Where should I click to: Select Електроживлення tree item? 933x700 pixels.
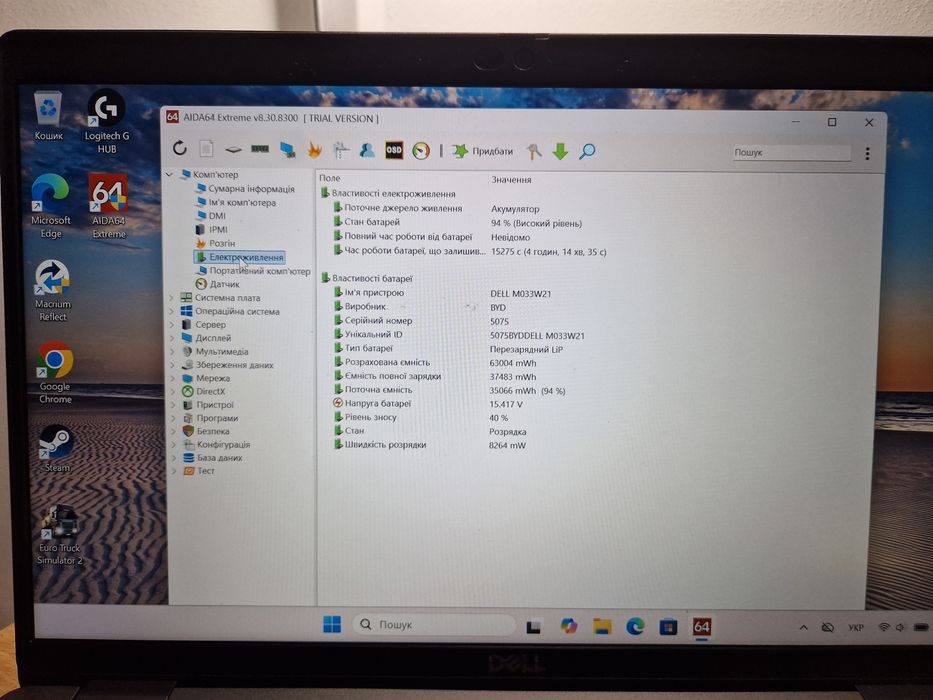tap(239, 257)
